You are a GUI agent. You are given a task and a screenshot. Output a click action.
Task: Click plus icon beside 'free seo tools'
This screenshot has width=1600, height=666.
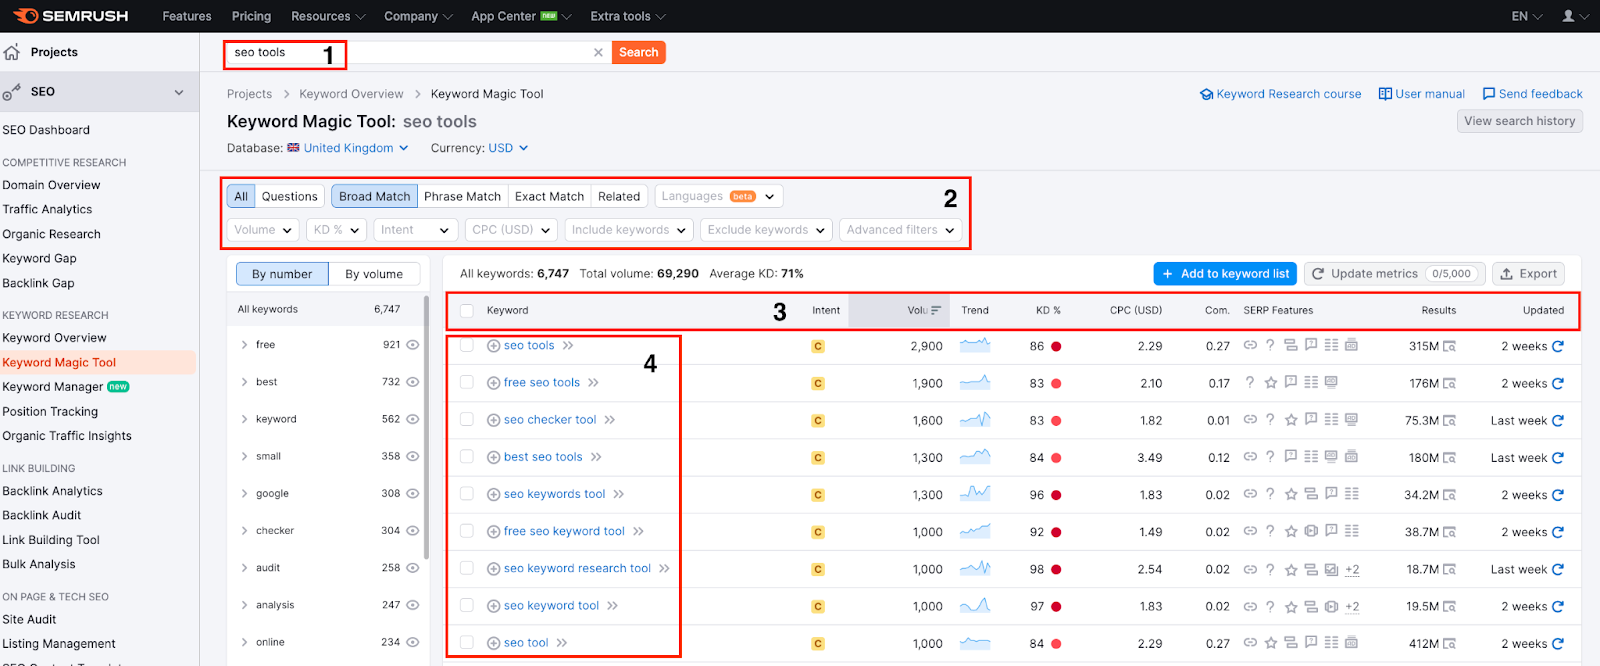493,383
